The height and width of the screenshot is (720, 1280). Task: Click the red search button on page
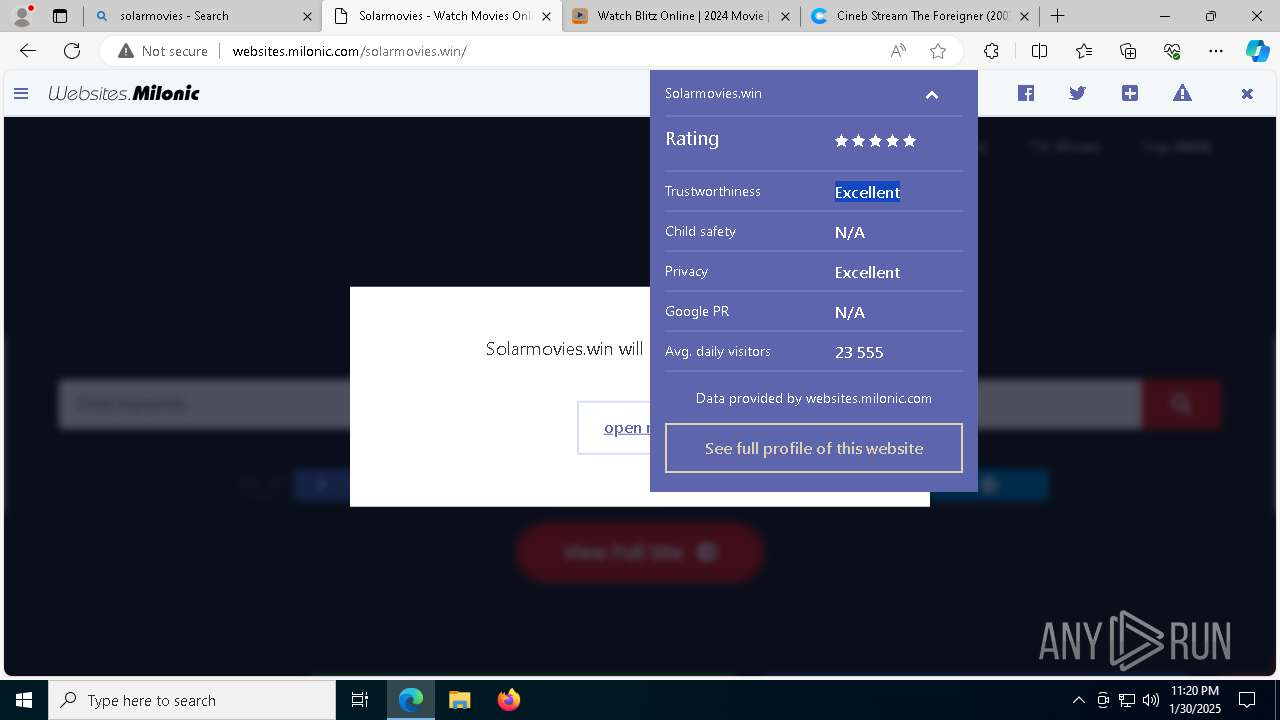[1181, 404]
